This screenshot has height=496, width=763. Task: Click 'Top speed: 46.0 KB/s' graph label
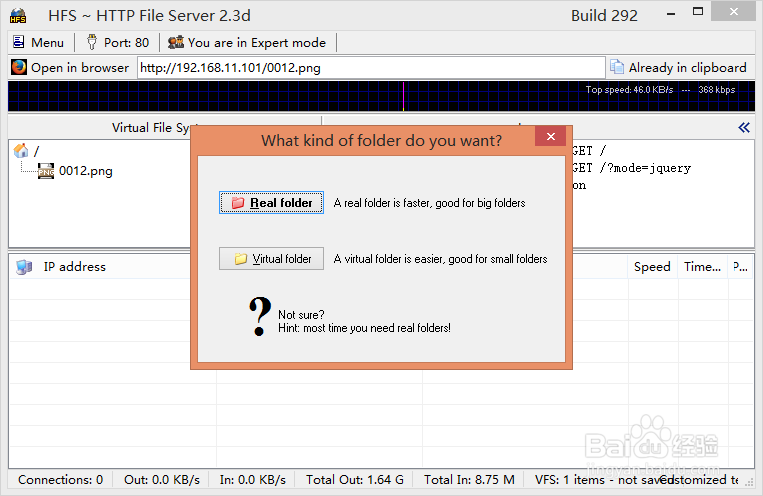629,90
